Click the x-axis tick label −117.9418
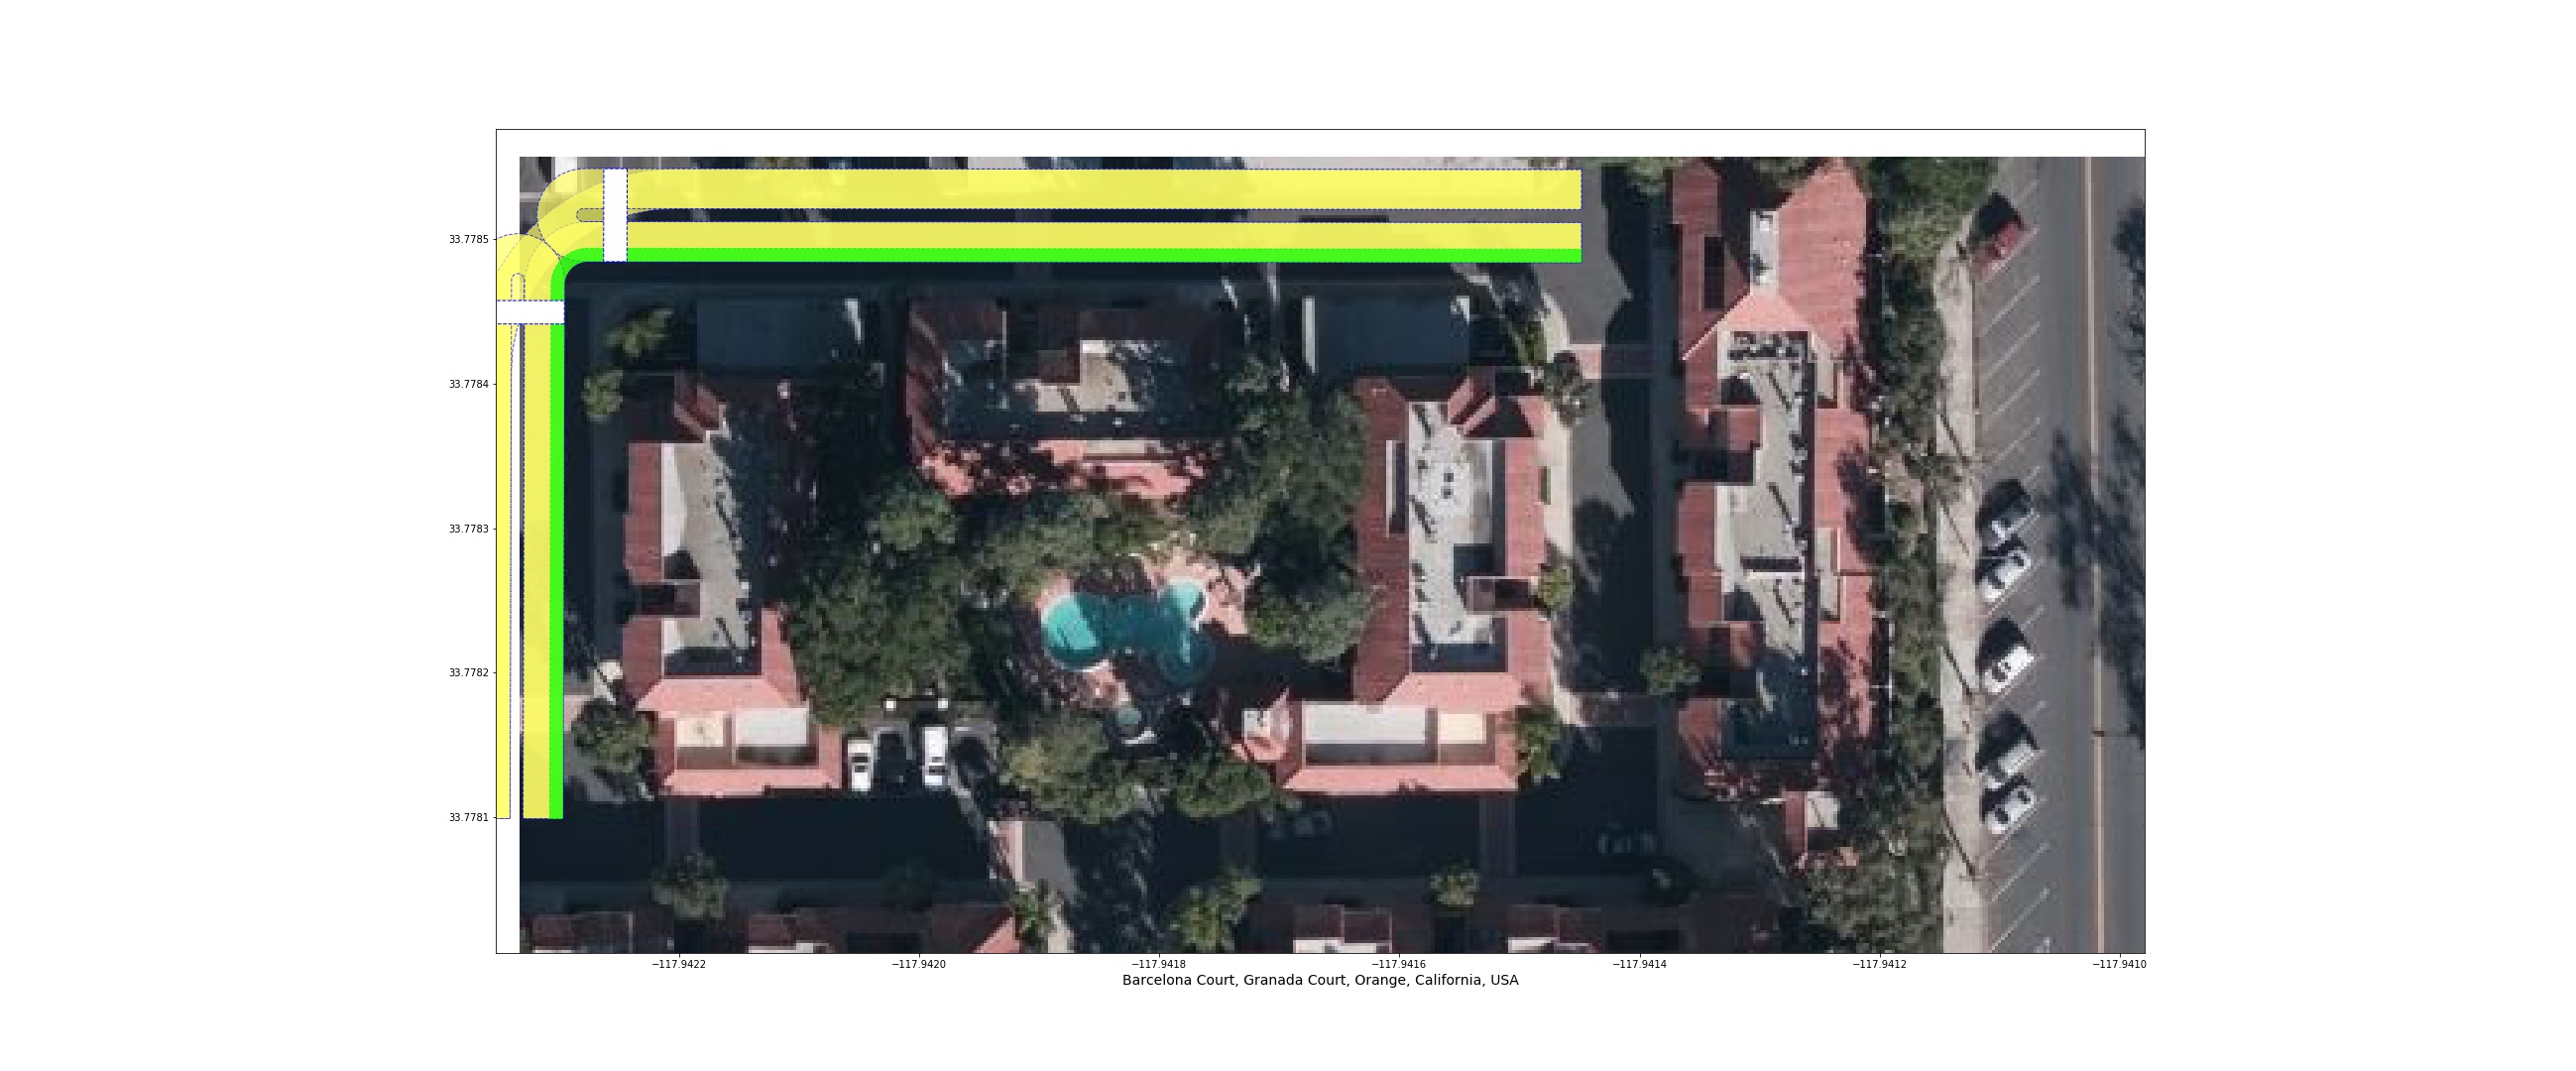The height and width of the screenshot is (1071, 2576). pos(1159,965)
